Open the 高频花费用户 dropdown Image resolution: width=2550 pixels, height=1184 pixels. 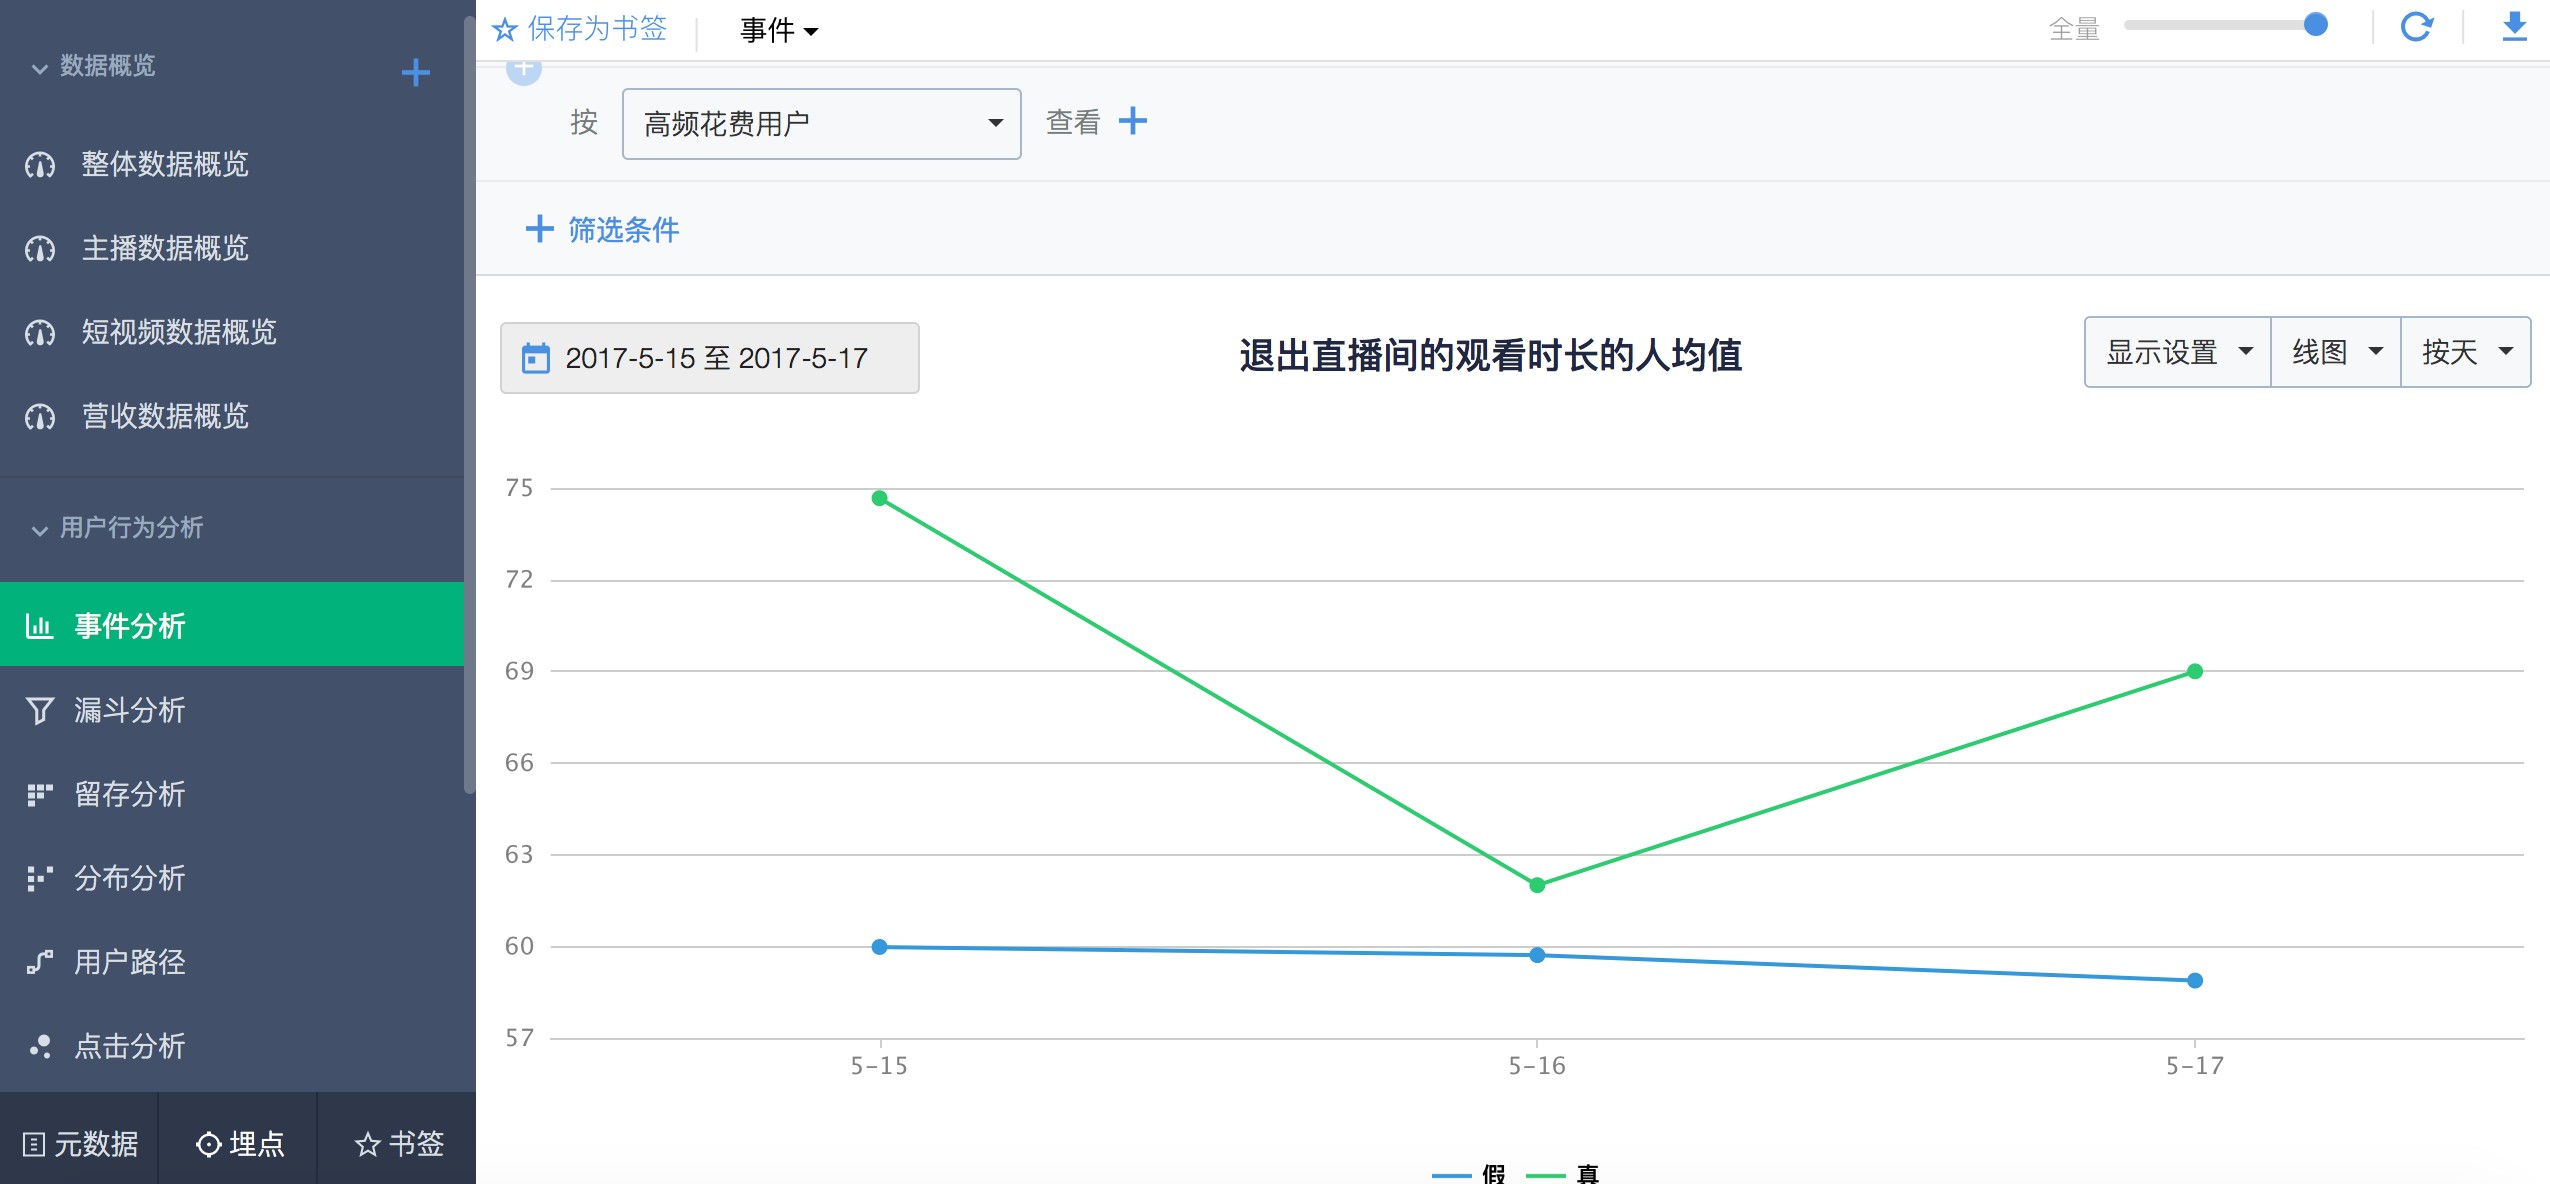point(821,124)
